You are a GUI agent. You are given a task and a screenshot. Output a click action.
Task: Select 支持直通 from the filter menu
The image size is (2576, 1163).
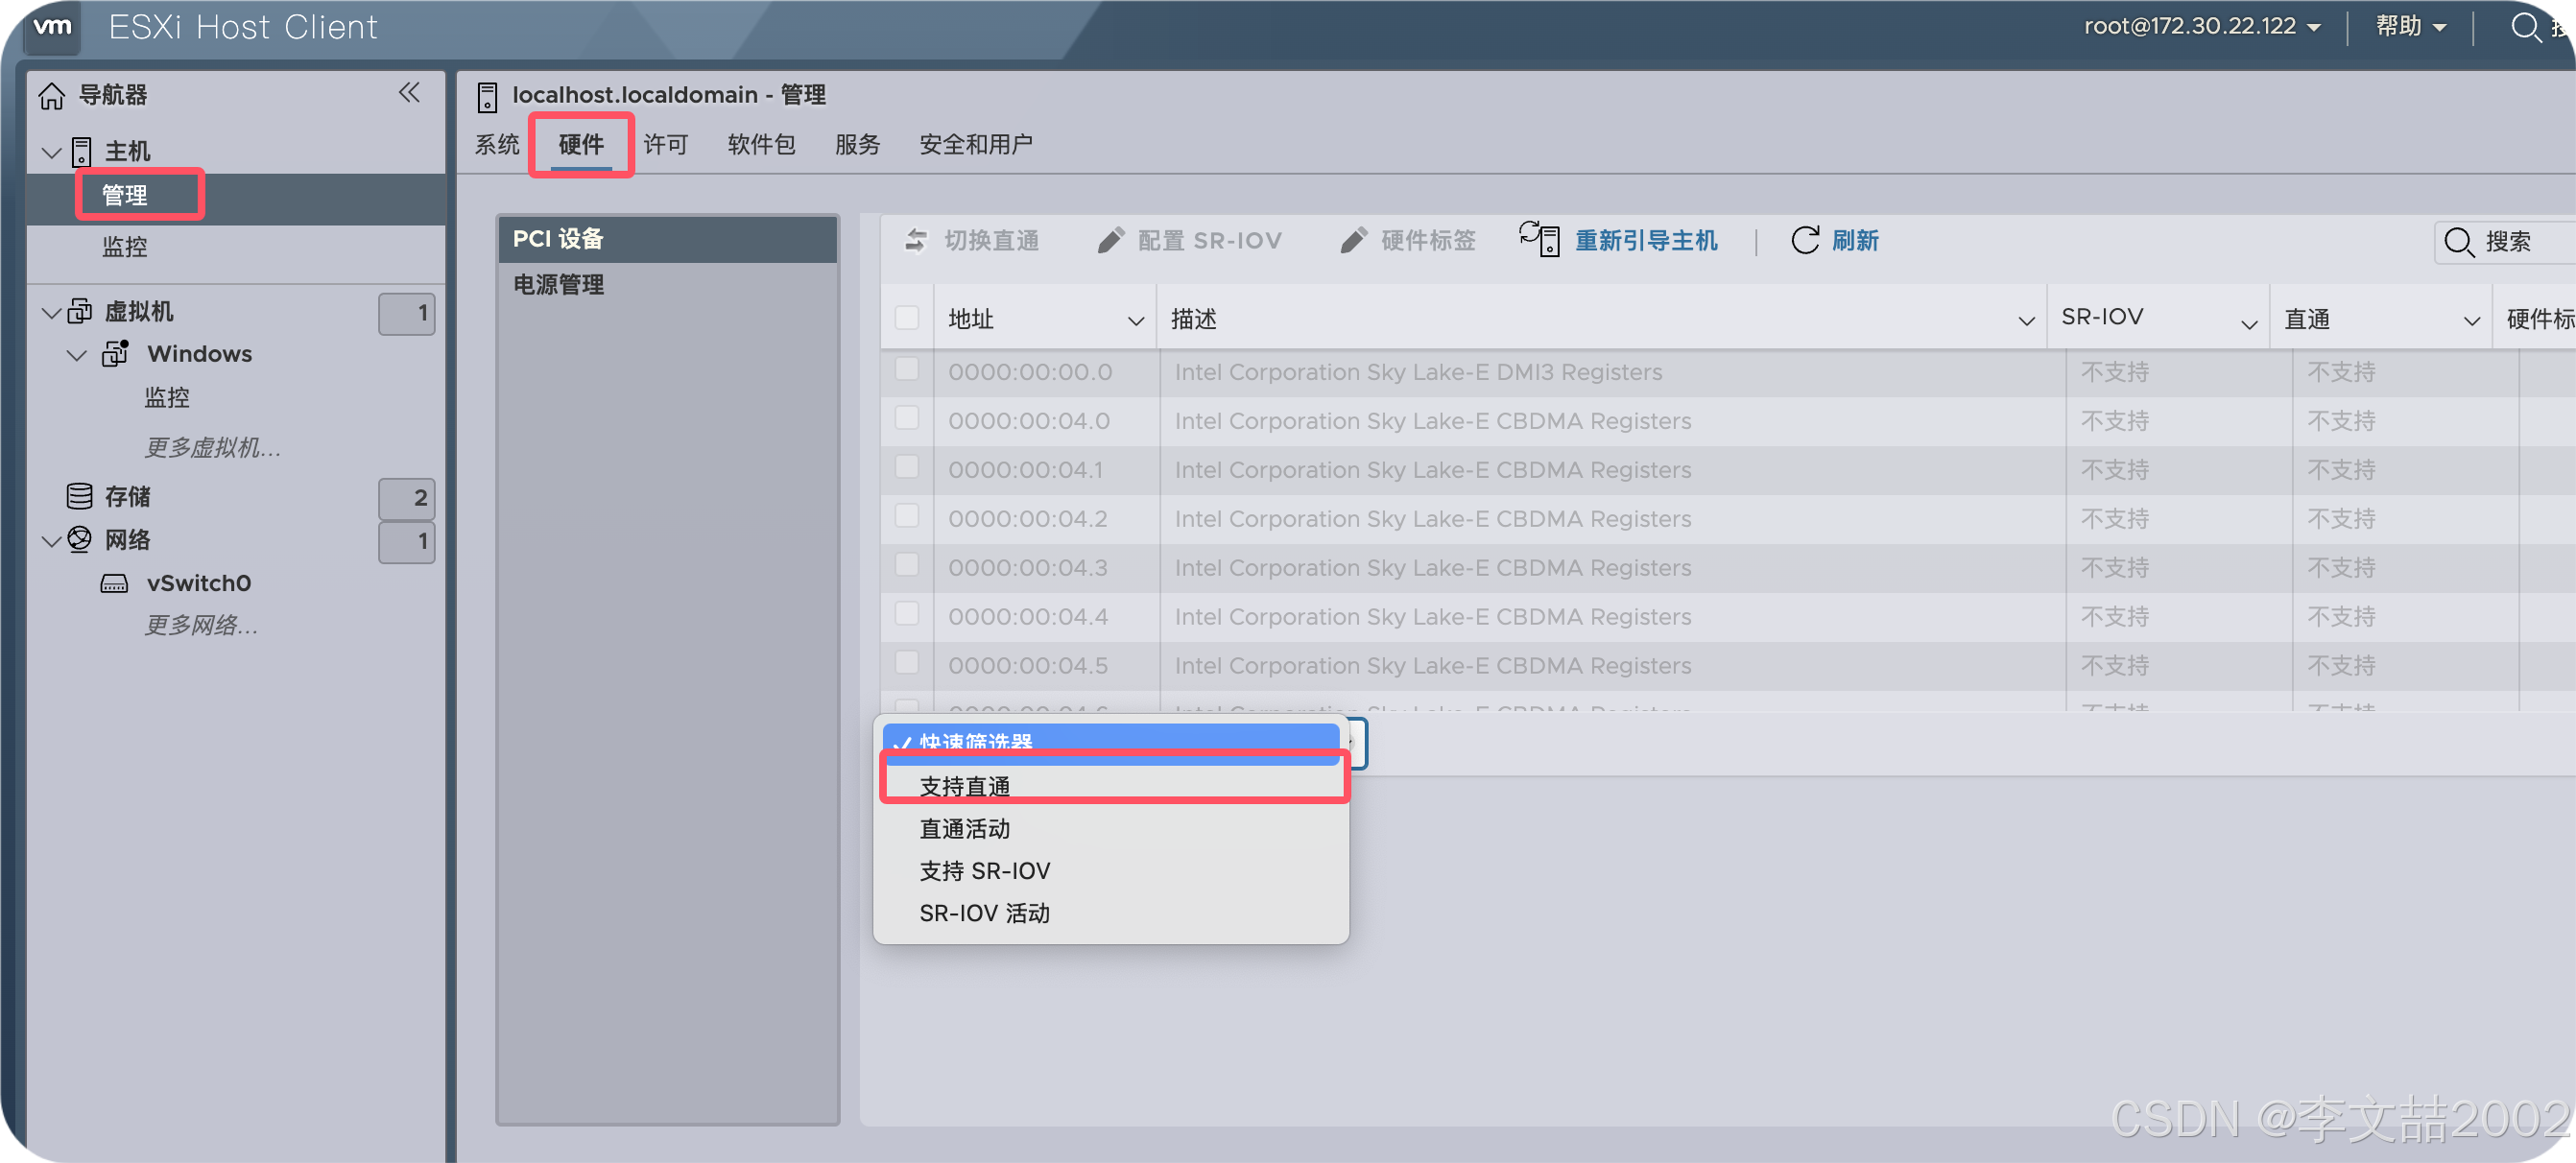point(964,786)
